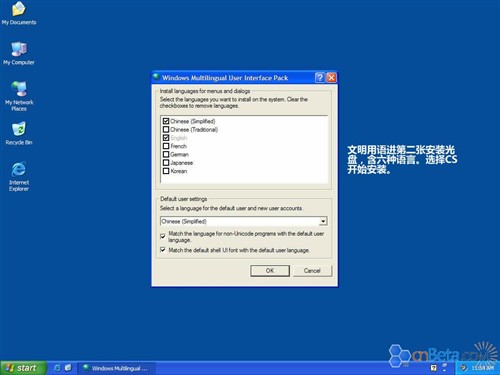The image size is (500, 375).
Task: Click the Cancel button in dialog
Action: coord(312,271)
